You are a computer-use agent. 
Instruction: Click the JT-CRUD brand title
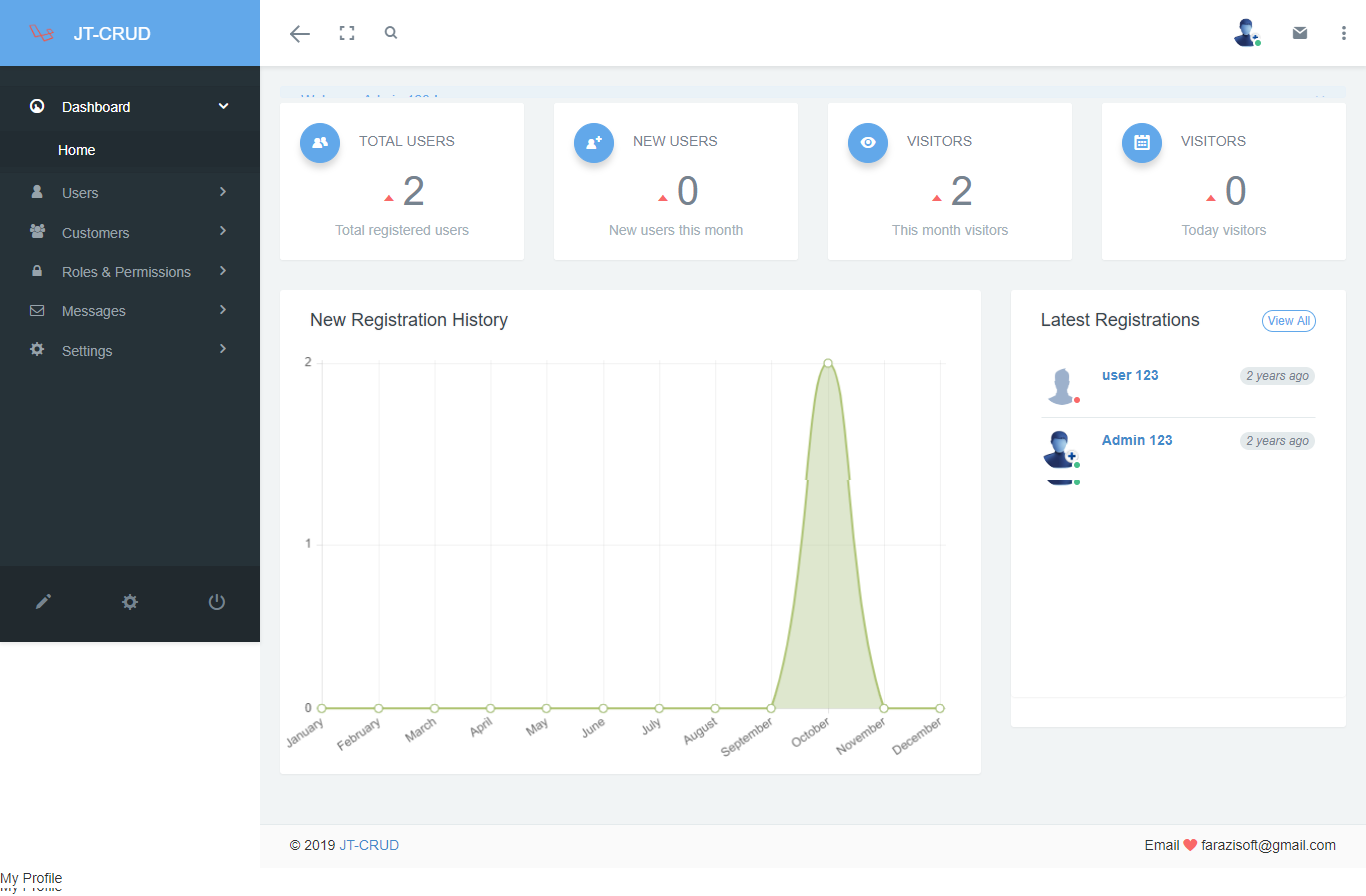112,34
